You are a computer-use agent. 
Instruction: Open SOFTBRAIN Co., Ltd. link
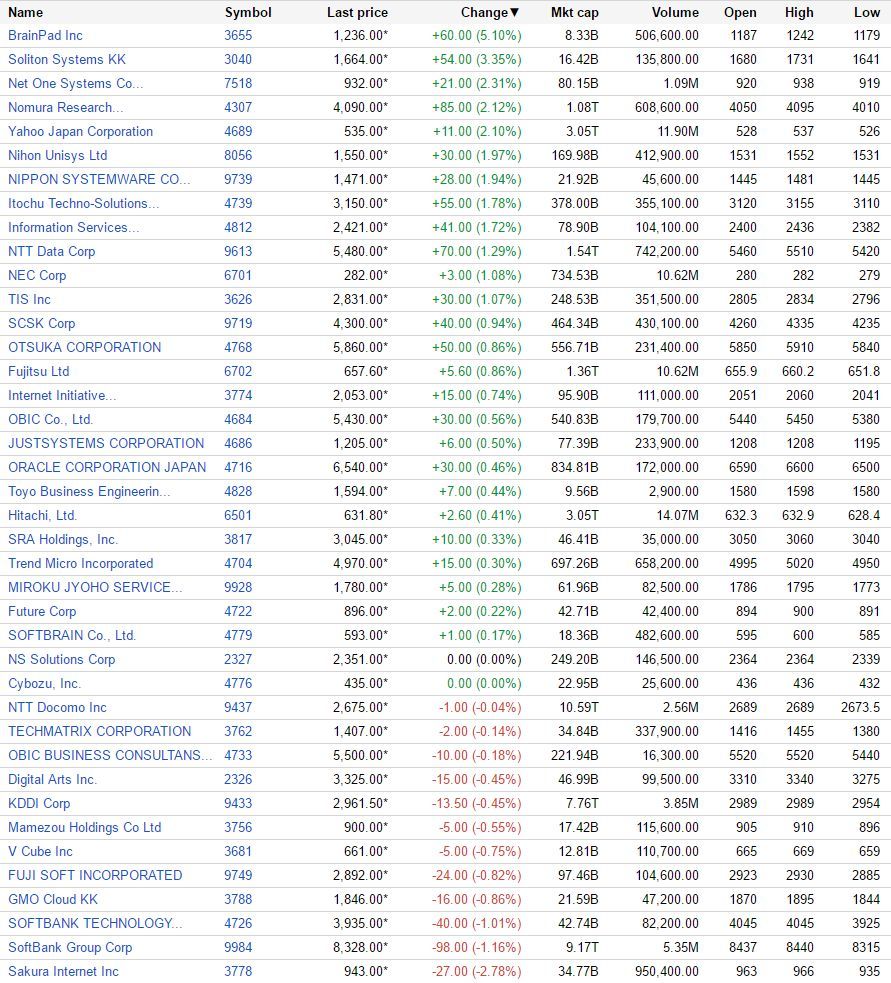72,635
